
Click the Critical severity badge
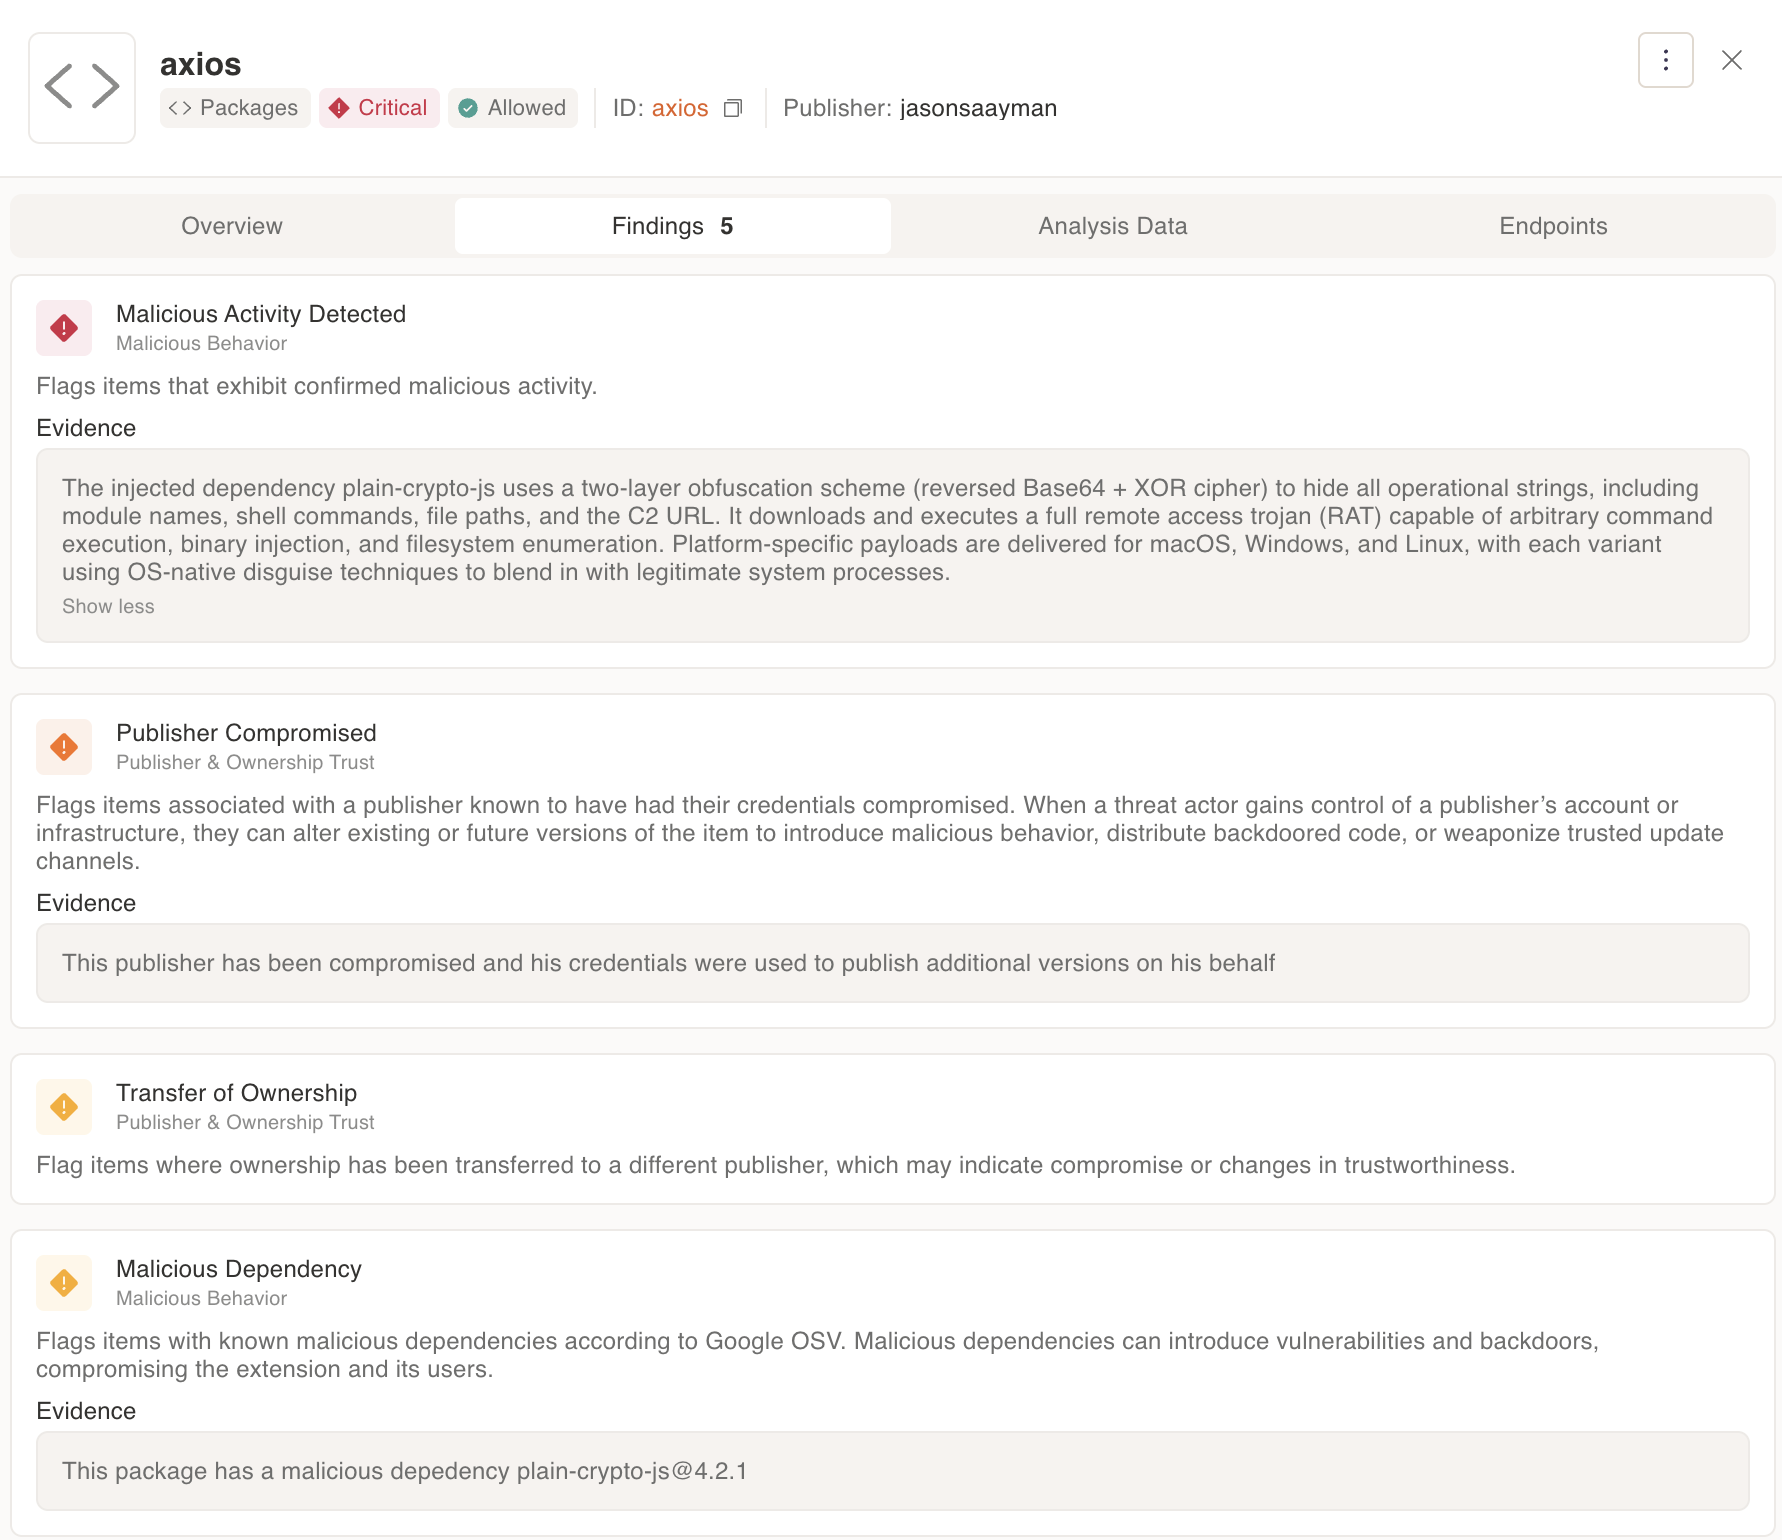point(379,108)
